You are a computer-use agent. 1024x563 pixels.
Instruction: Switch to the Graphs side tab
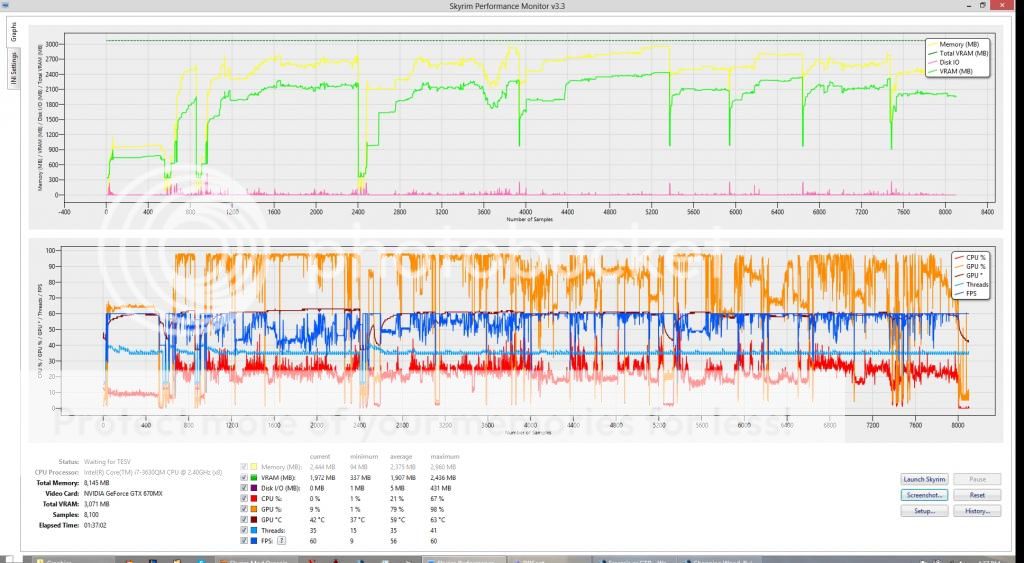click(x=14, y=32)
